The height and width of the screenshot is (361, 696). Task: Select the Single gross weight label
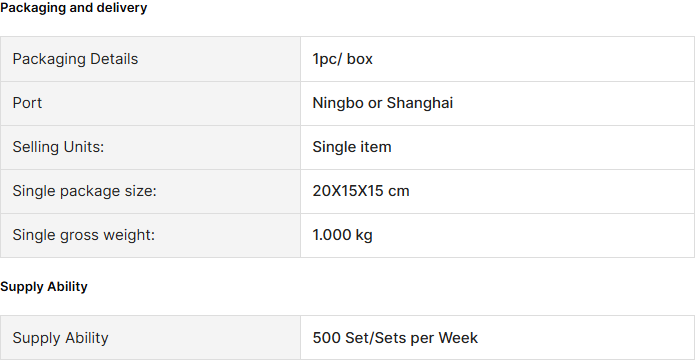tap(83, 235)
